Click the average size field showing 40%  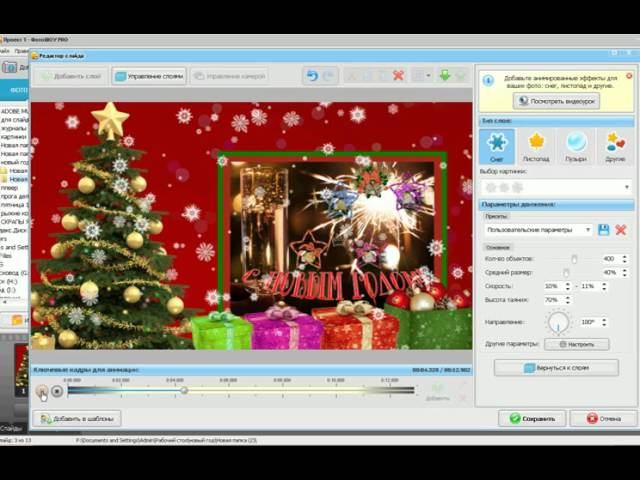pos(611,273)
